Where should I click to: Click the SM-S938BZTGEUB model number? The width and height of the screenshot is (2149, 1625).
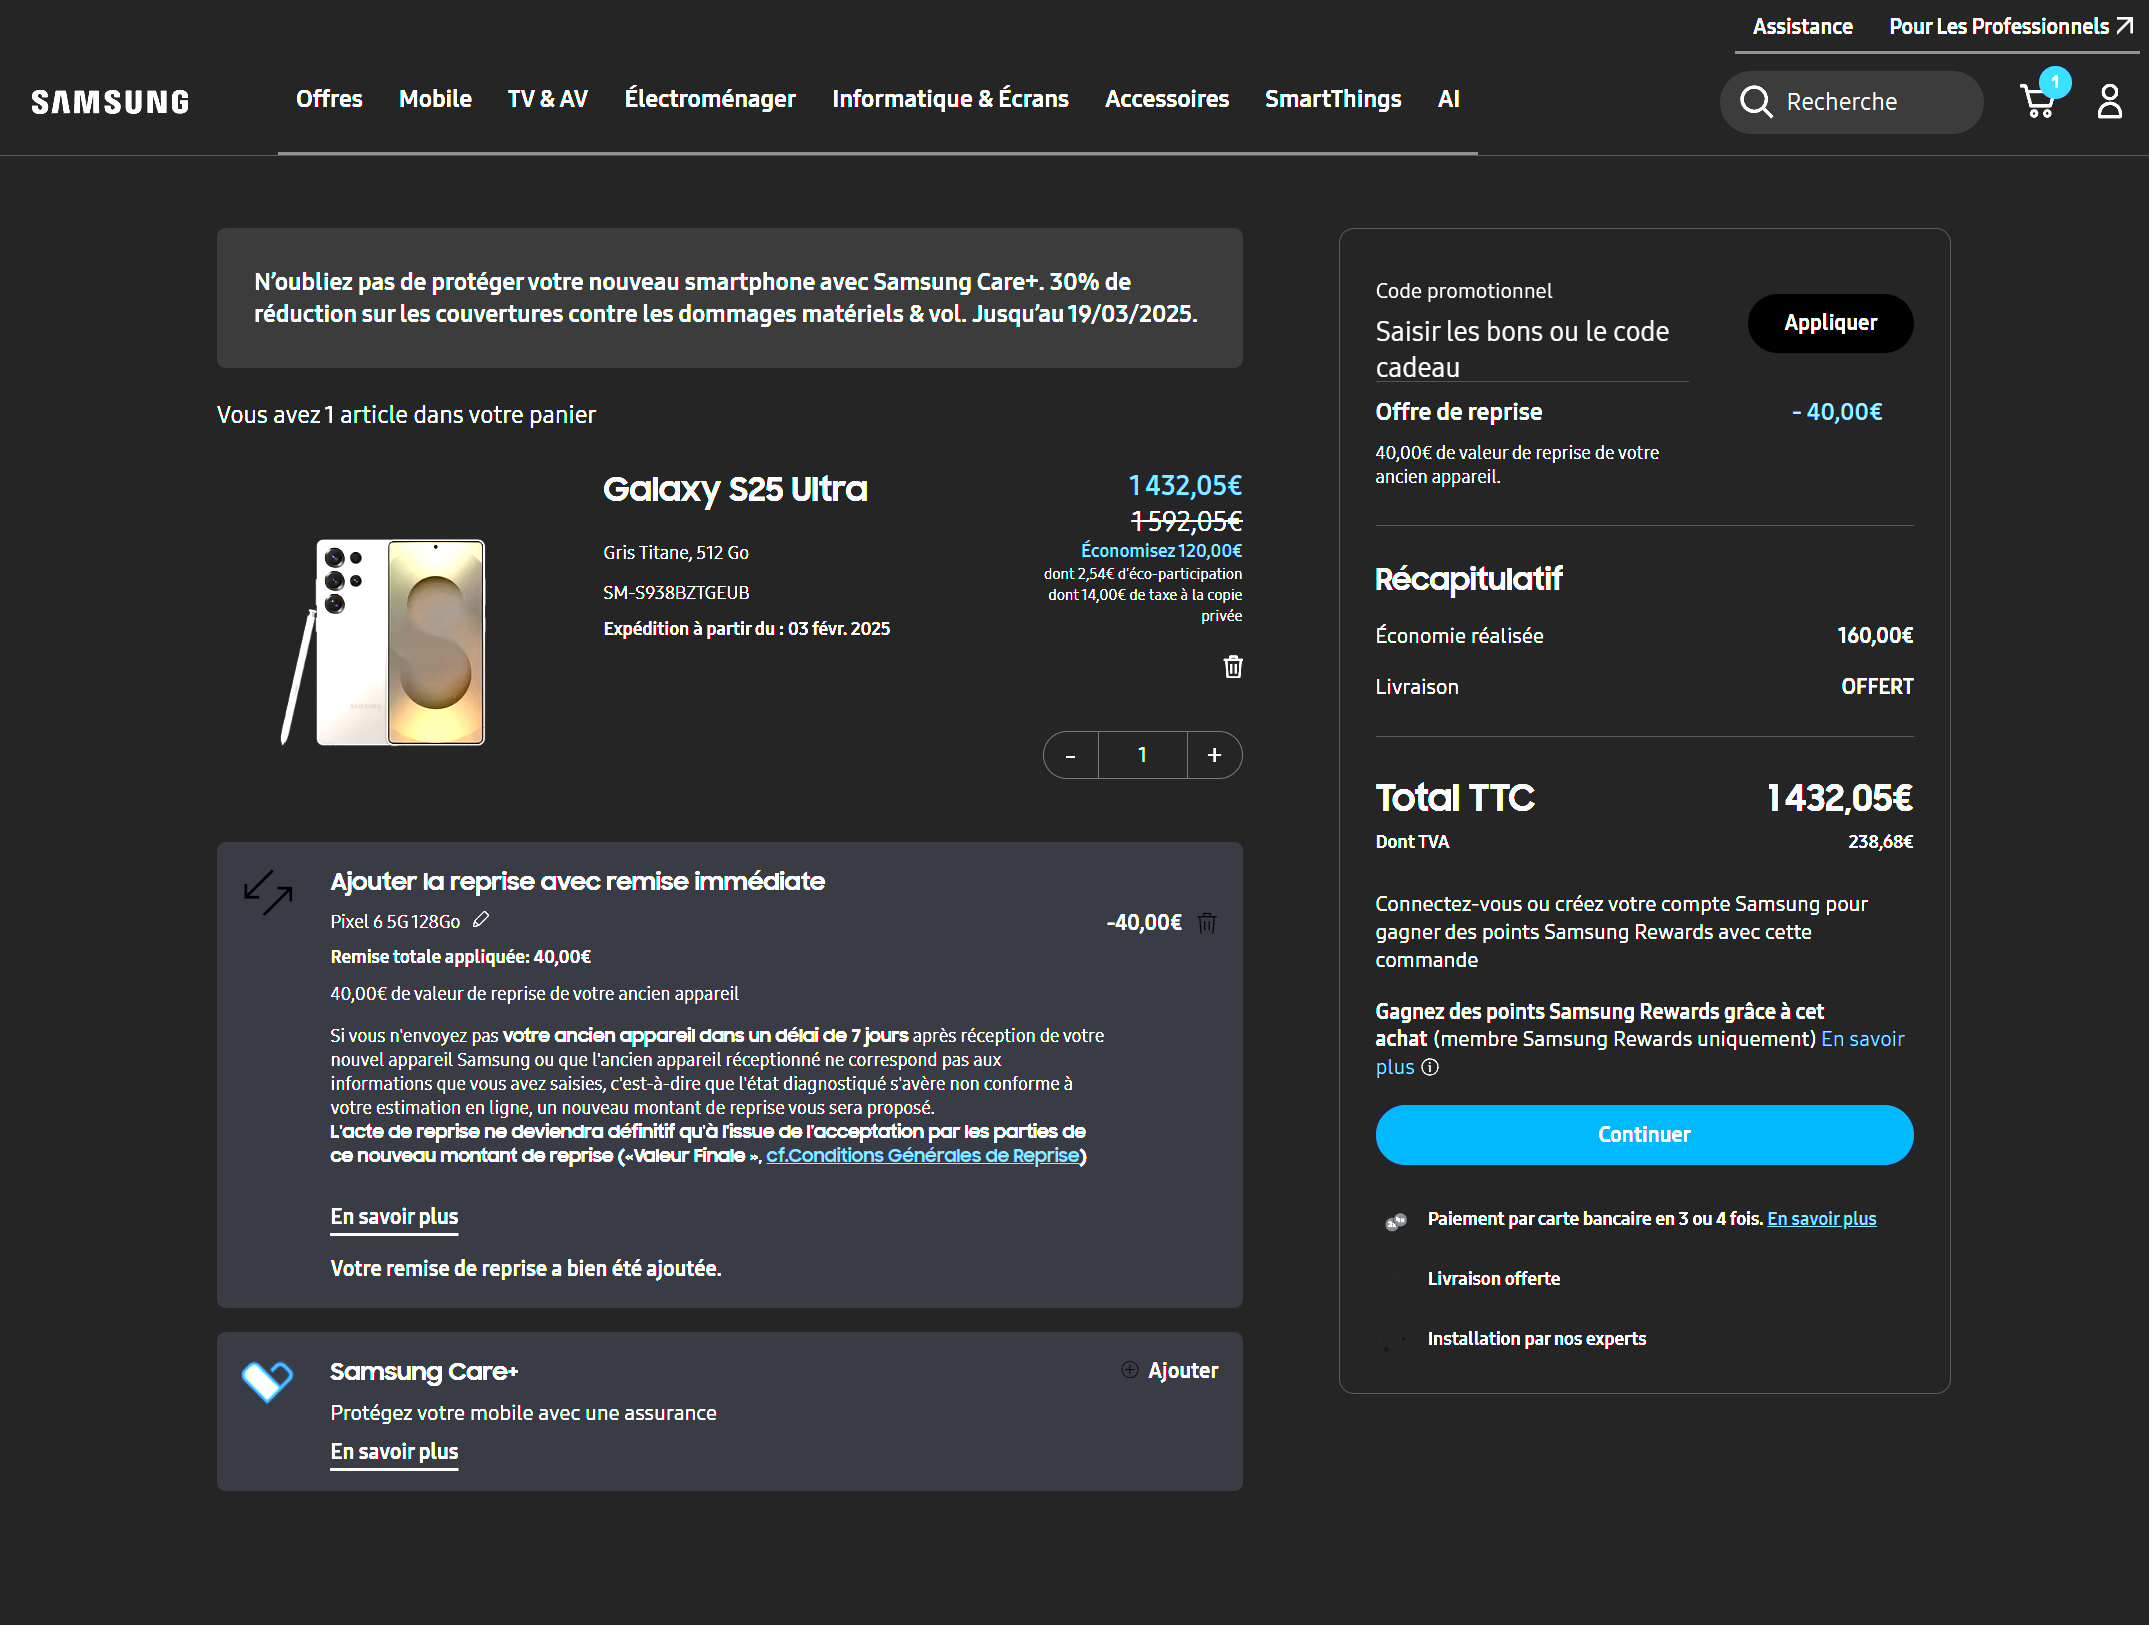676,593
